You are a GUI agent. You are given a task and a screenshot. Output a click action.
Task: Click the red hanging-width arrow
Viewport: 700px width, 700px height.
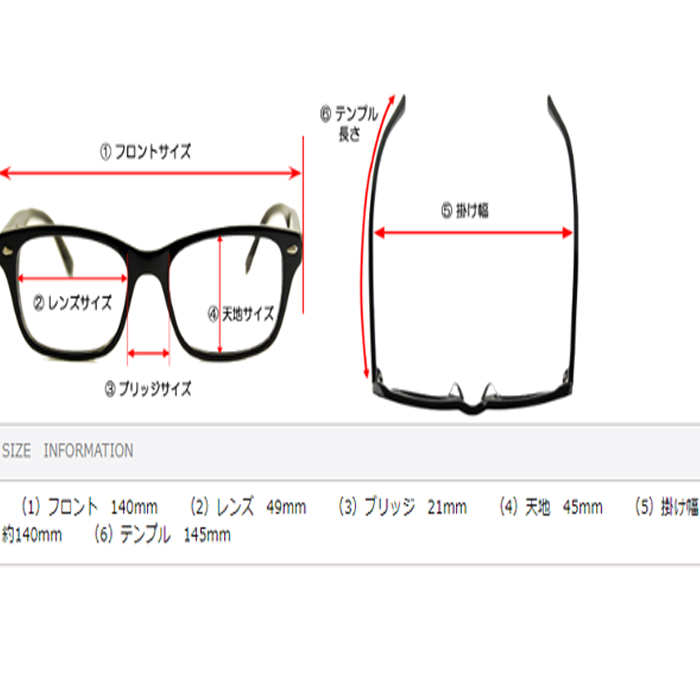pyautogui.click(x=473, y=233)
